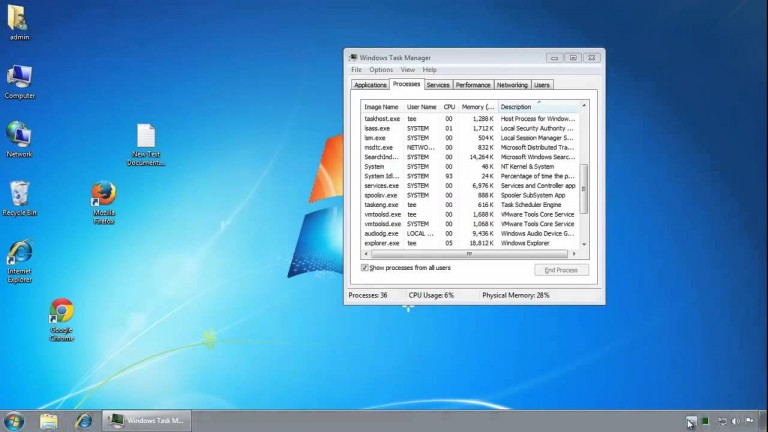Click Physical Memory: 28% status entry
The image size is (768, 432).
tap(515, 295)
